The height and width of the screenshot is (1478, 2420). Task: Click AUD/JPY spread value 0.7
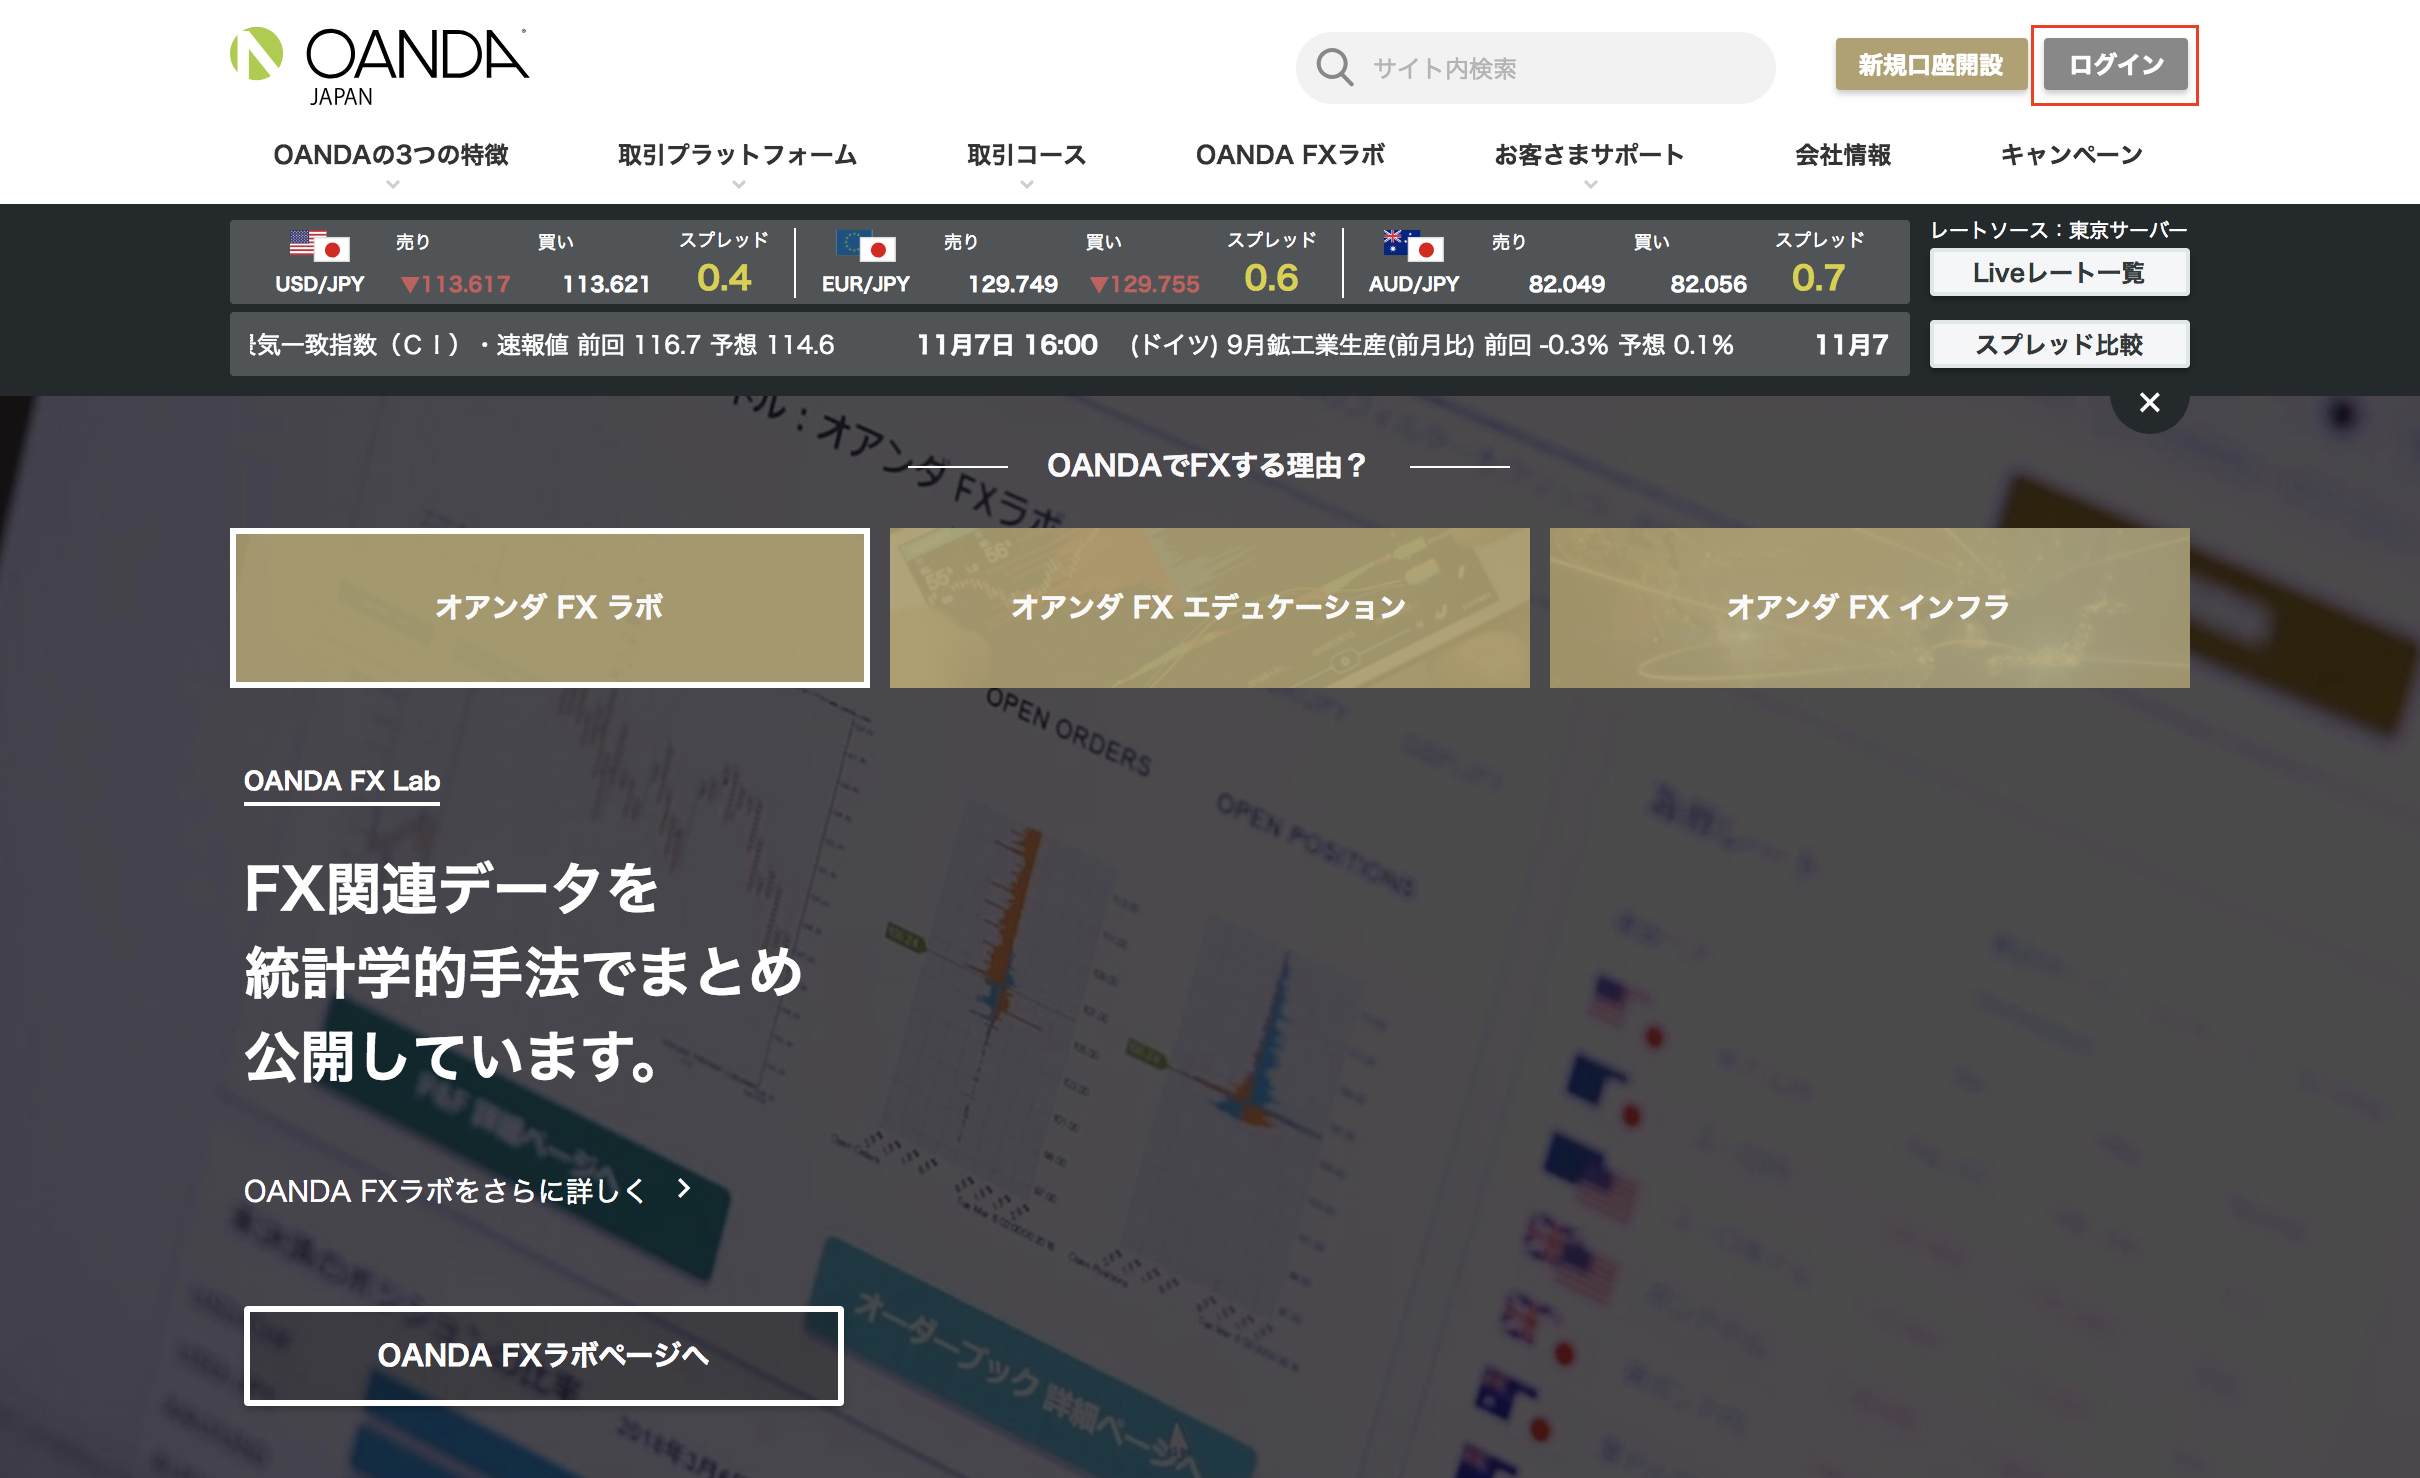[x=1818, y=277]
